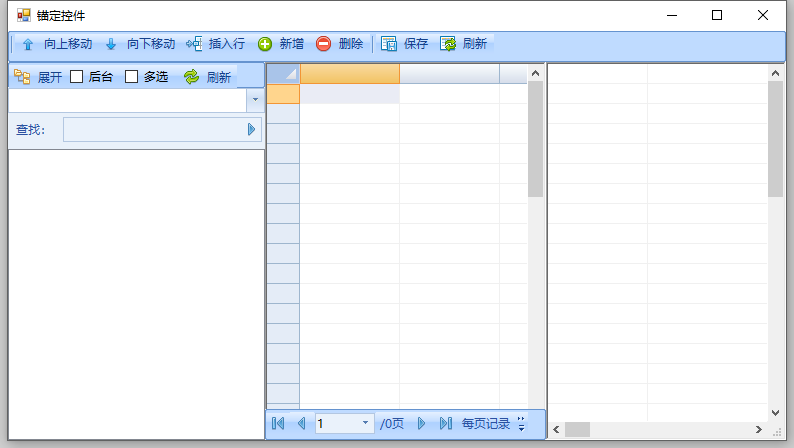Click the /0页 page count text
794x448 pixels.
392,423
